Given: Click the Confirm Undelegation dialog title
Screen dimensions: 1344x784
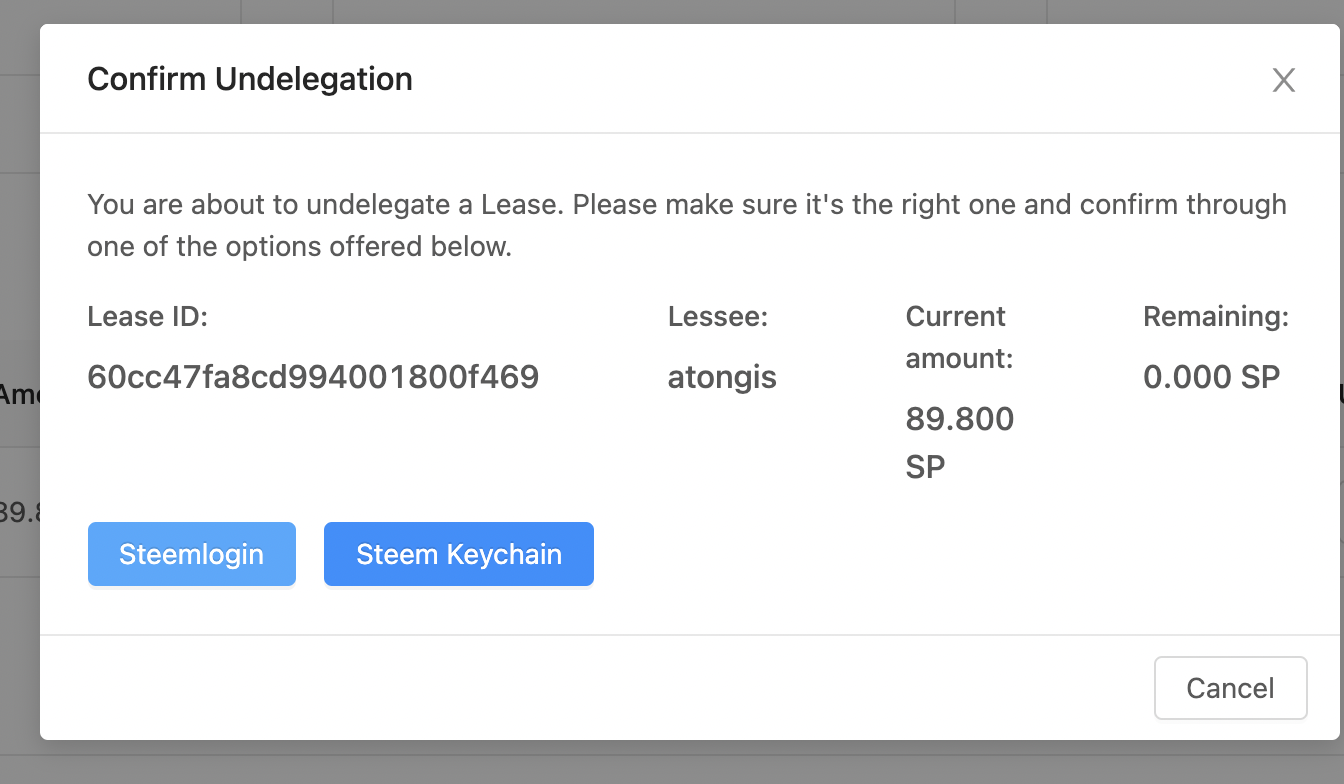Looking at the screenshot, I should (x=250, y=79).
